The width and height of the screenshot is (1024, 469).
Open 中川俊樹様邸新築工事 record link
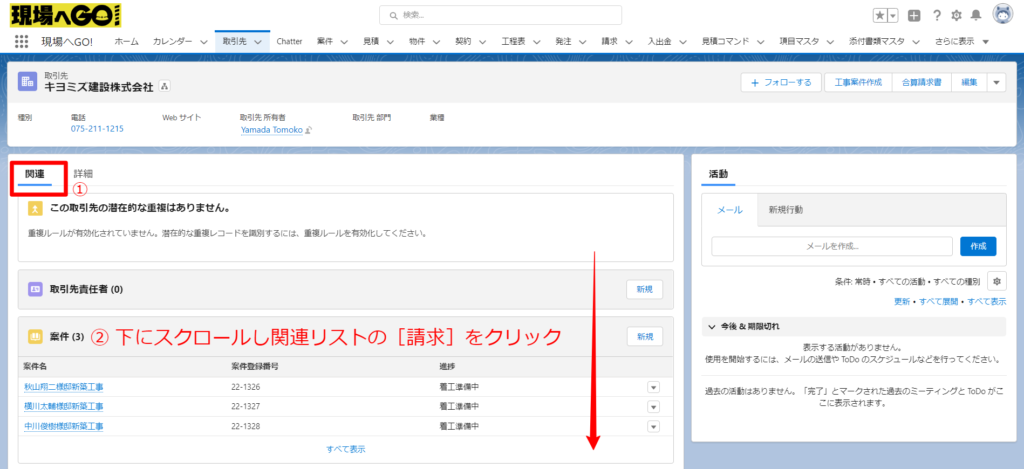[64, 426]
